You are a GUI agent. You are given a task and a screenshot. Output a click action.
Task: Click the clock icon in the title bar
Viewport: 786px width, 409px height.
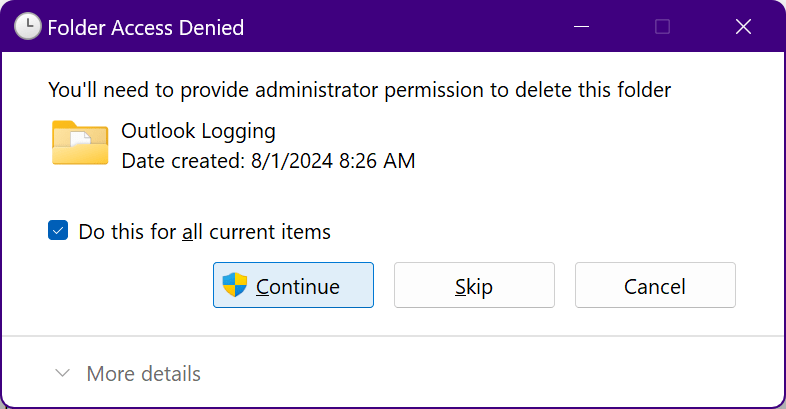27,27
